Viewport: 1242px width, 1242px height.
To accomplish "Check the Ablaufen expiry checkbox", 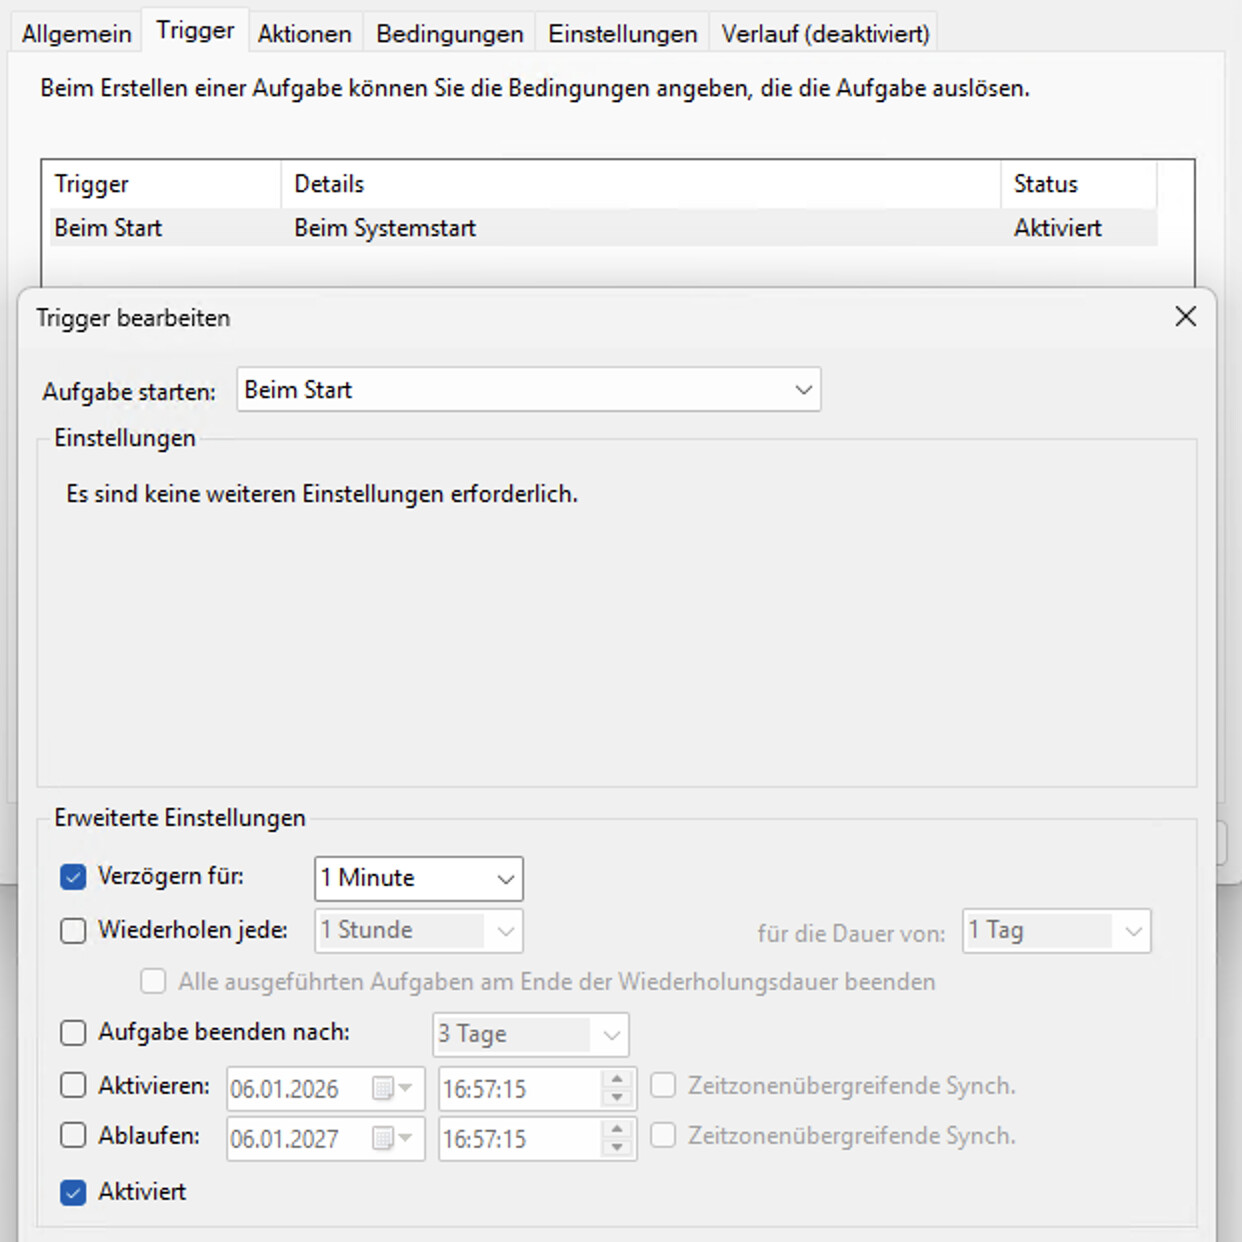I will click(x=73, y=1136).
